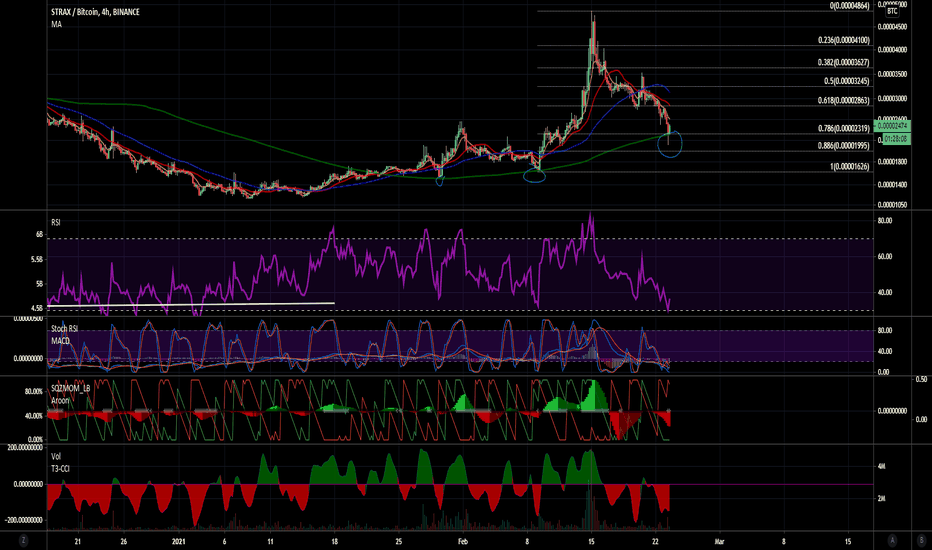Click the Fibonacci 0.236(0.00004100) level label
932x550 pixels.
(x=843, y=40)
